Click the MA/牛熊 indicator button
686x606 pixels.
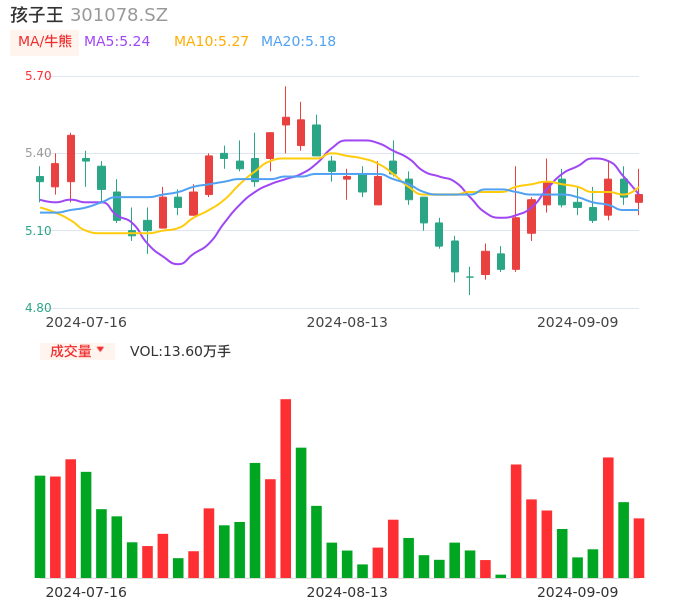44,42
